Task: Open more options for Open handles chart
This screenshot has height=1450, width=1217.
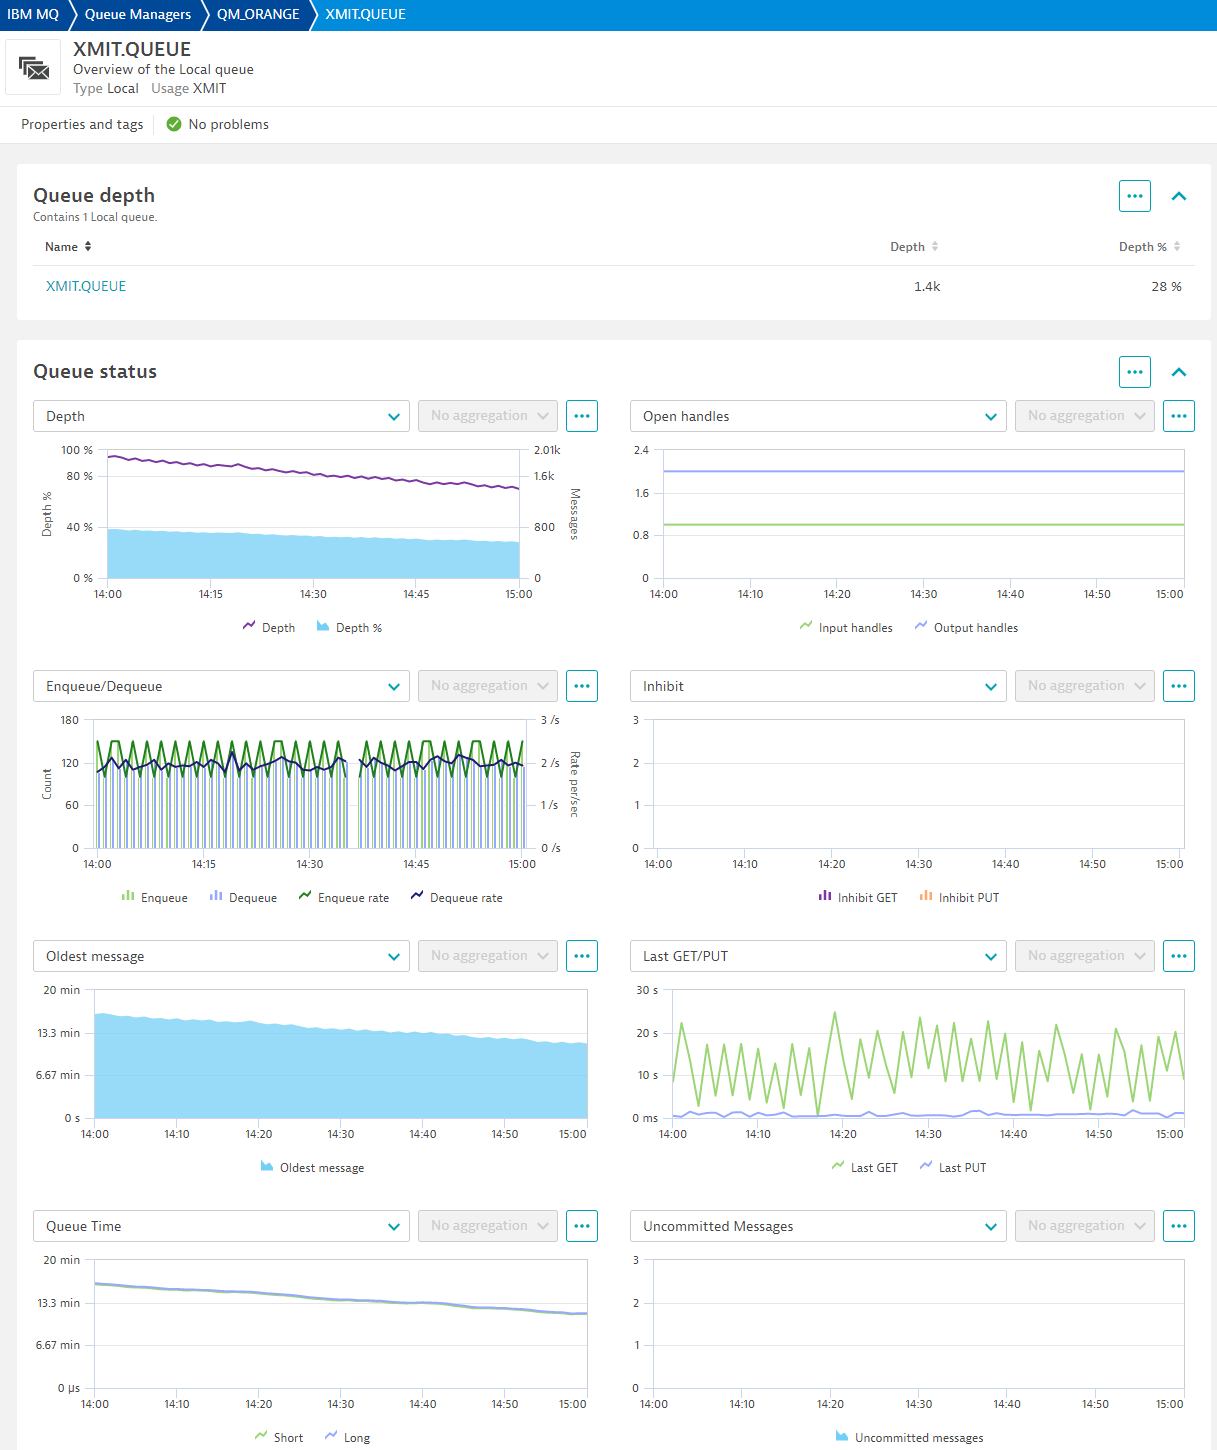Action: tap(1178, 416)
